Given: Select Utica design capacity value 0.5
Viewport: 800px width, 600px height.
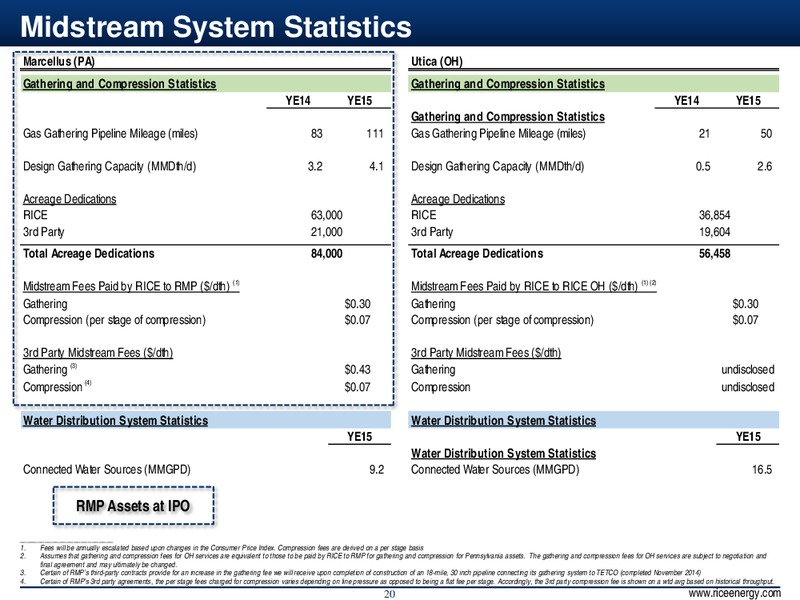Looking at the screenshot, I should click(703, 166).
